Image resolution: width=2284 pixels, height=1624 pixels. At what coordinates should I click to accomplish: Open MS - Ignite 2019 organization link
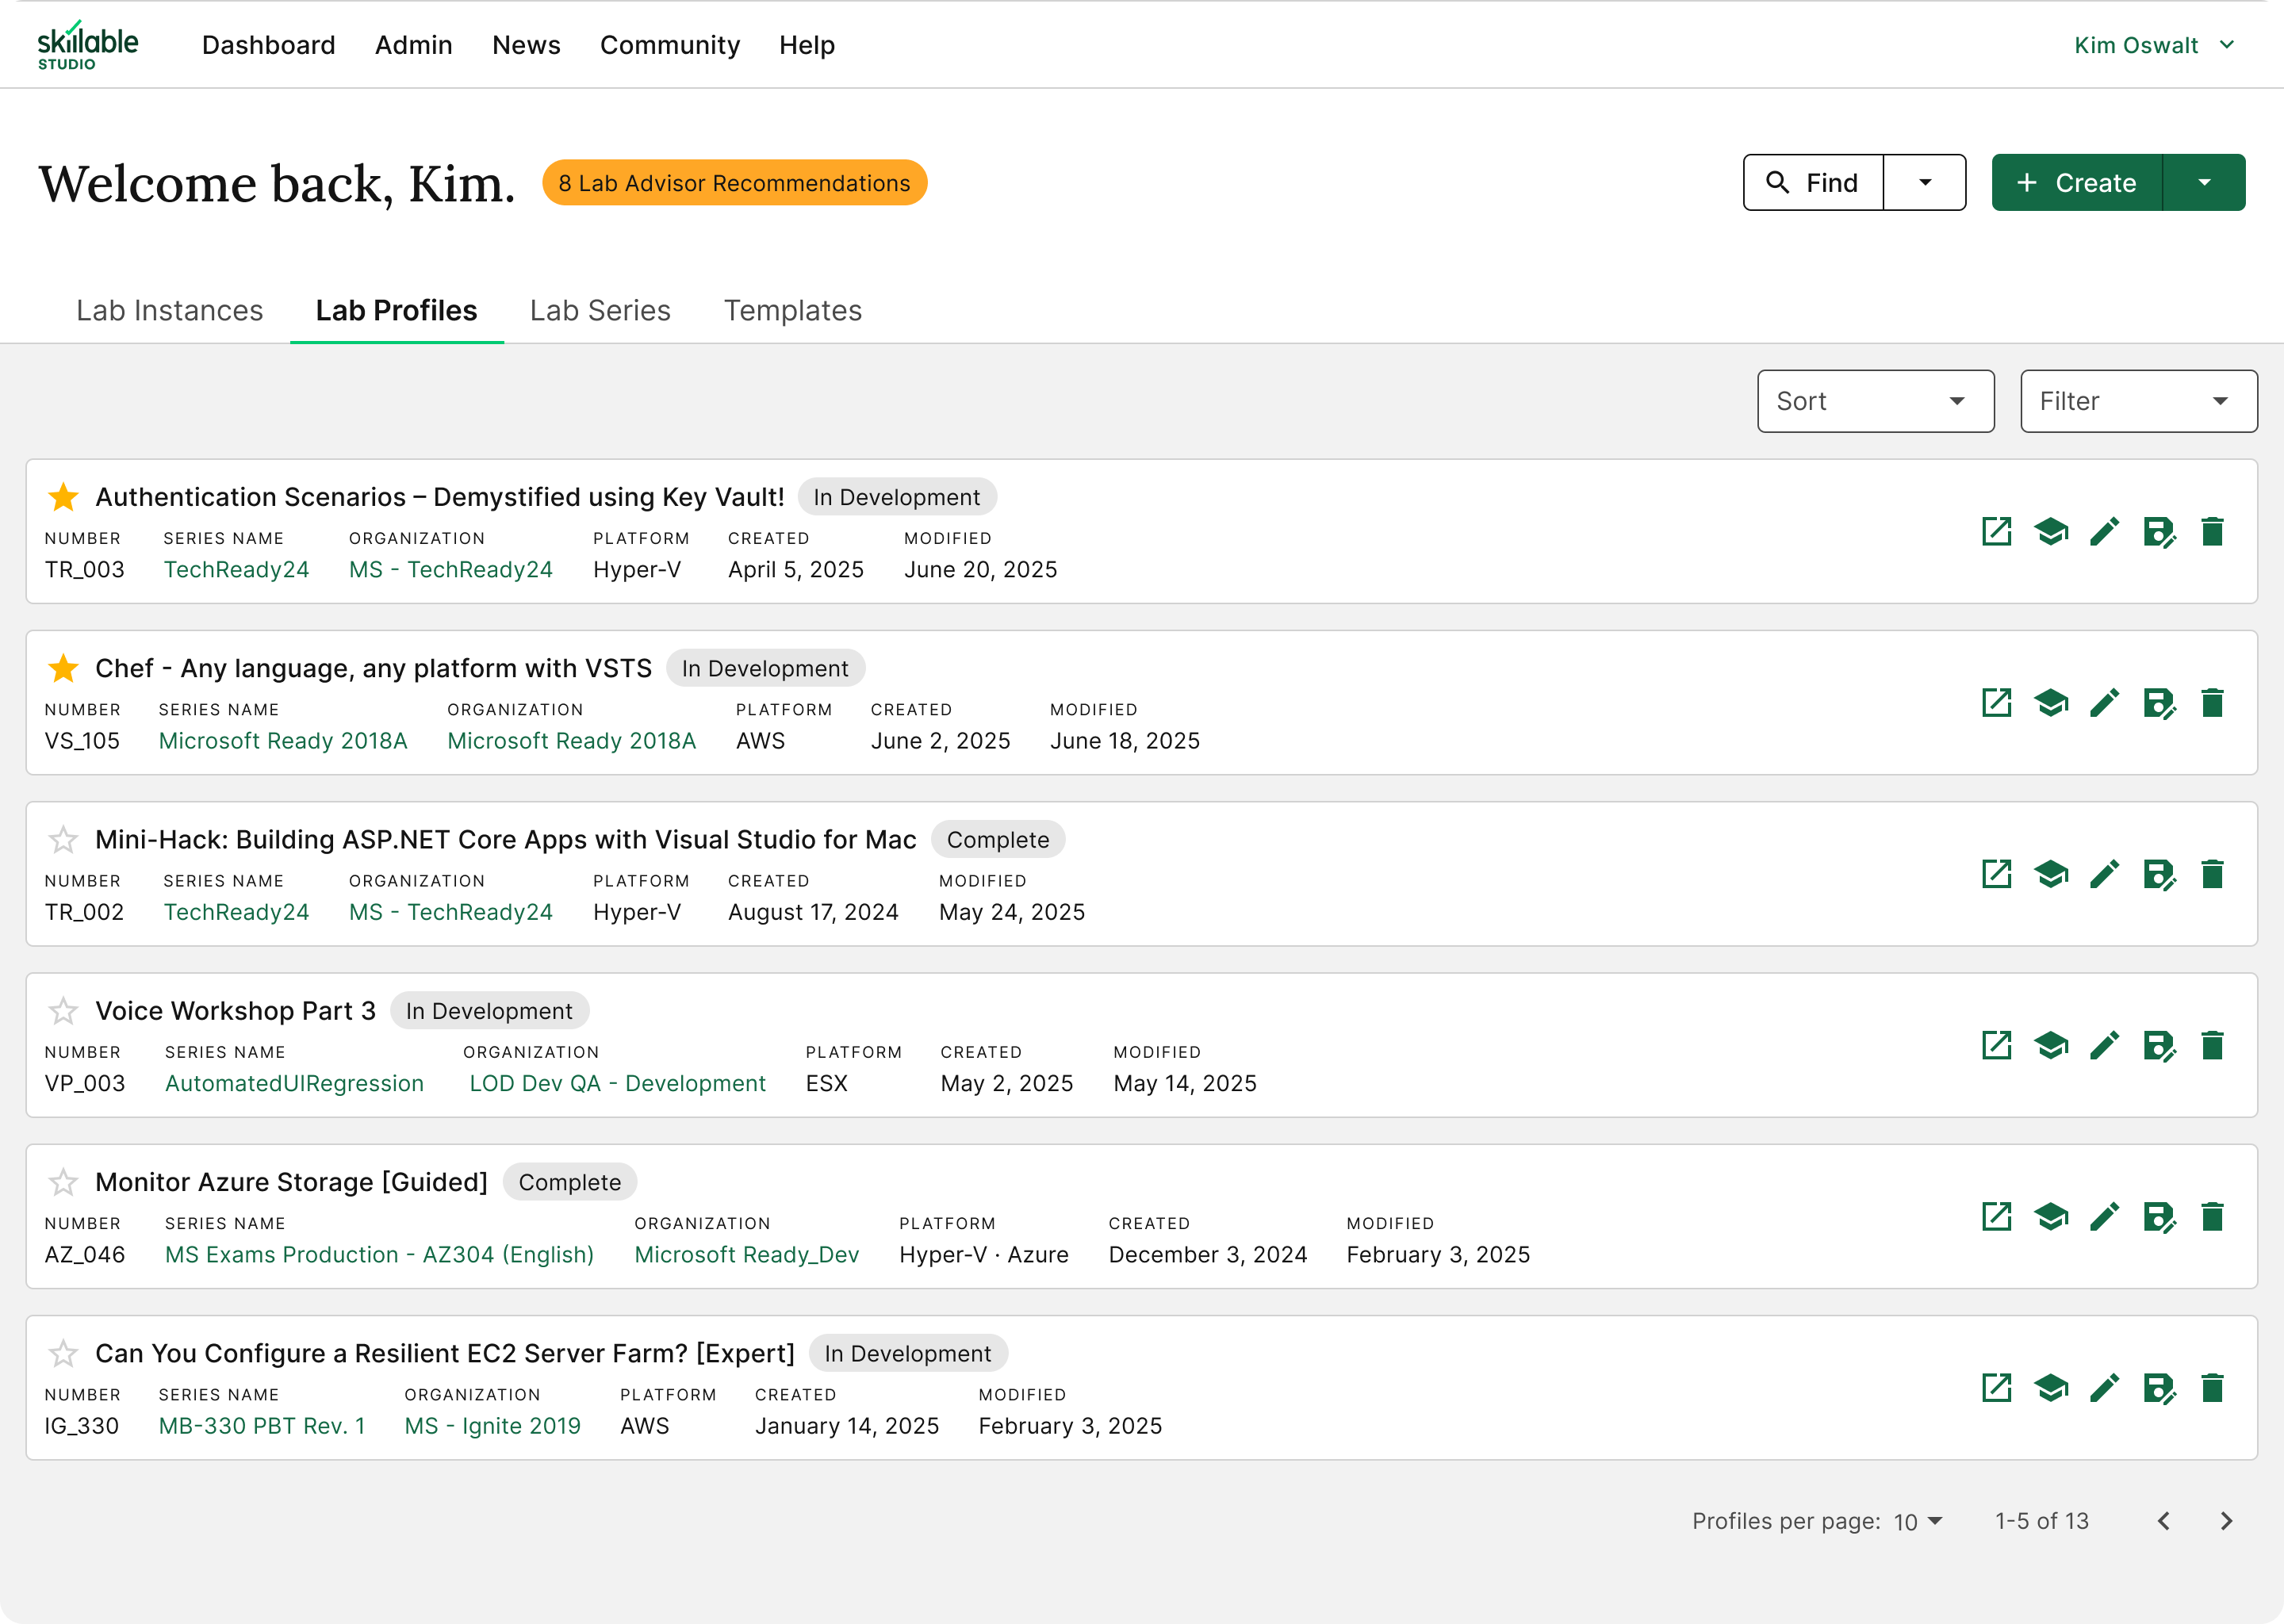pyautogui.click(x=492, y=1425)
